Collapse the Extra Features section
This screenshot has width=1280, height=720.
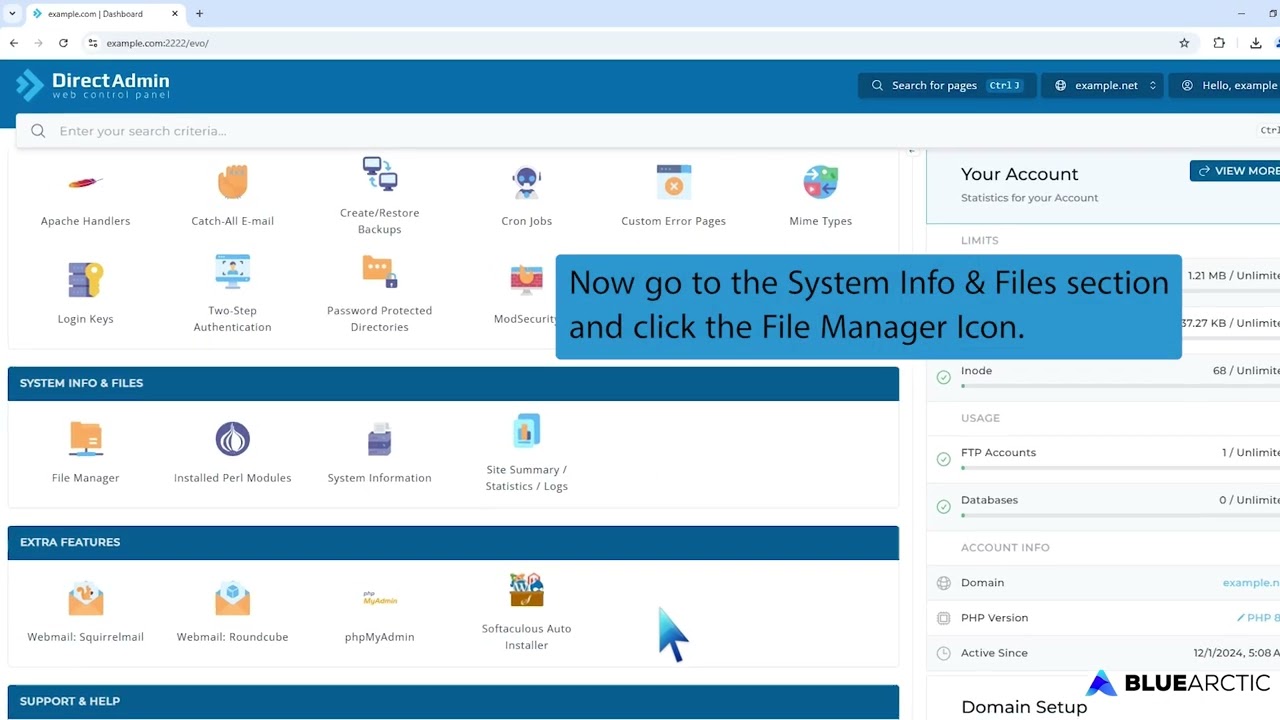point(453,542)
